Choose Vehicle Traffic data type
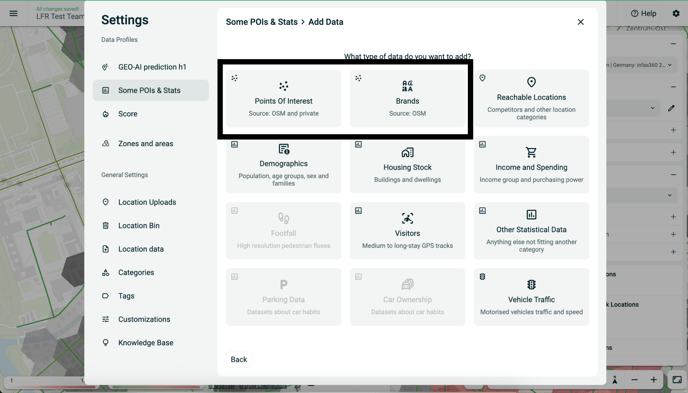The image size is (688, 393). pyautogui.click(x=531, y=297)
